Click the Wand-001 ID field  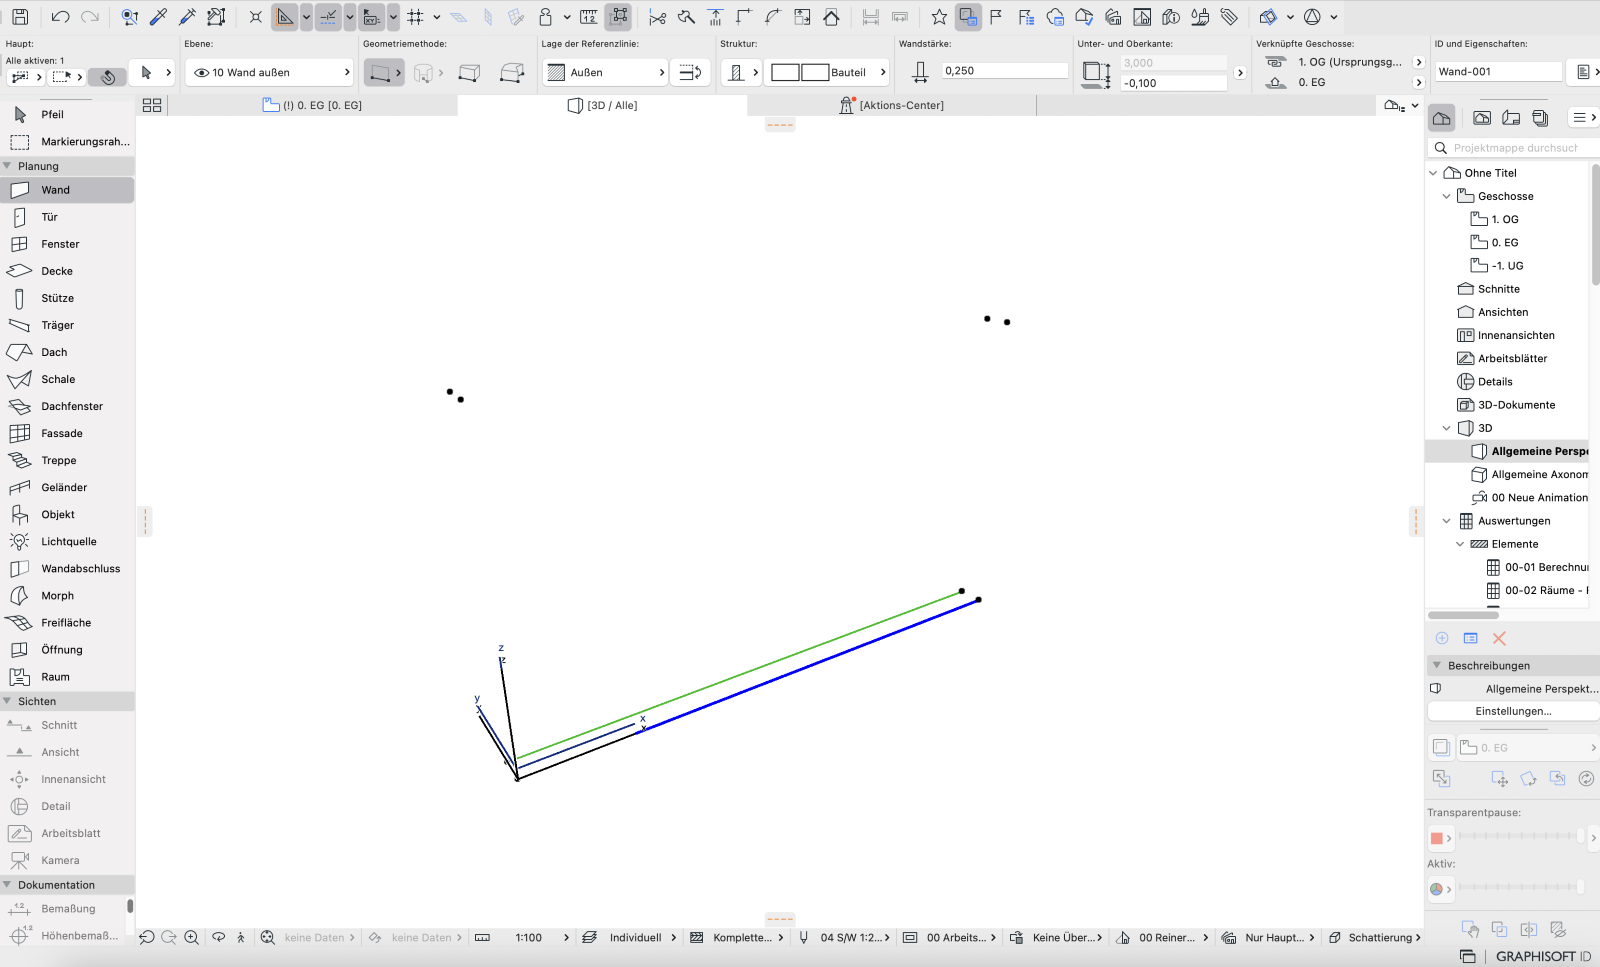1498,72
